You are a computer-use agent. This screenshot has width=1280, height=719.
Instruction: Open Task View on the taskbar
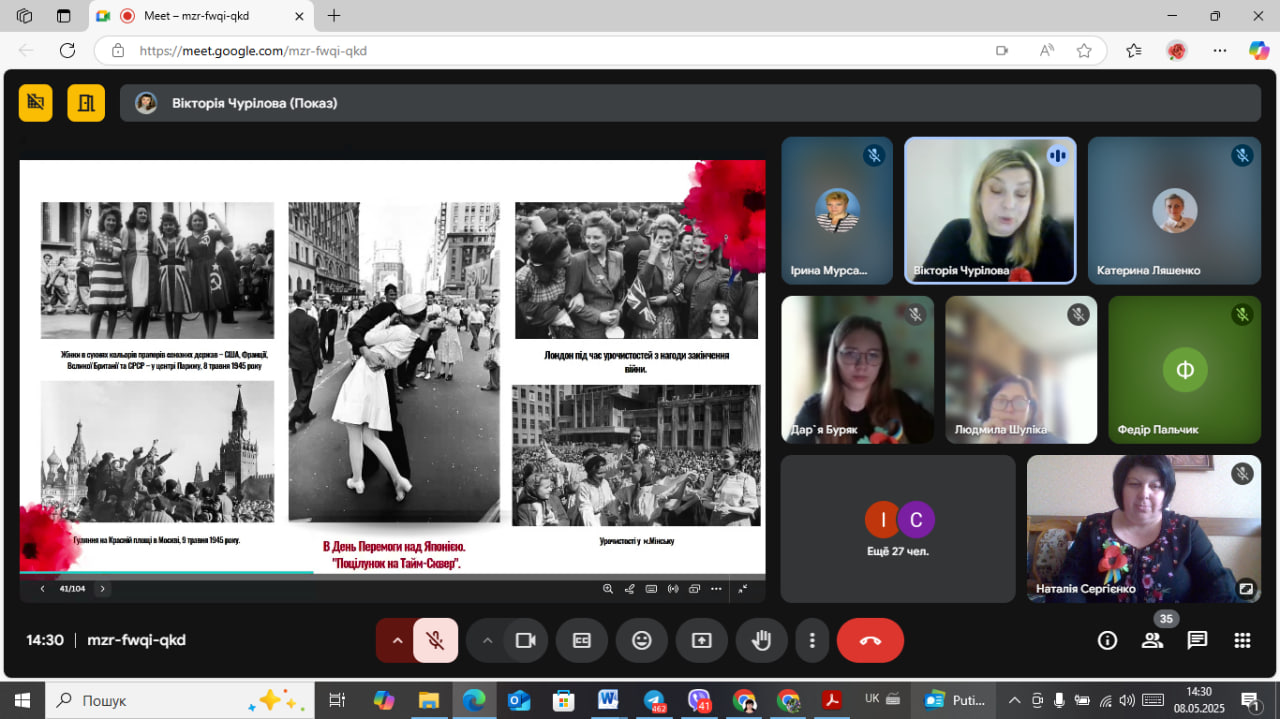337,700
